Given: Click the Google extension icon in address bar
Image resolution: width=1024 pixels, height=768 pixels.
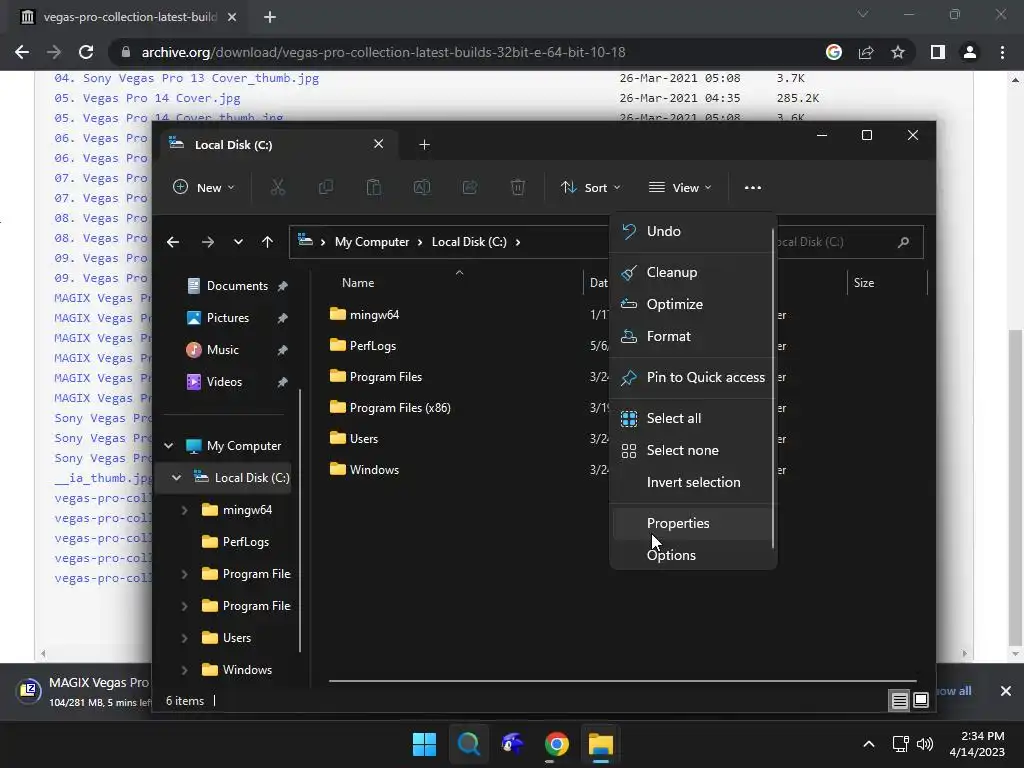Looking at the screenshot, I should [834, 52].
